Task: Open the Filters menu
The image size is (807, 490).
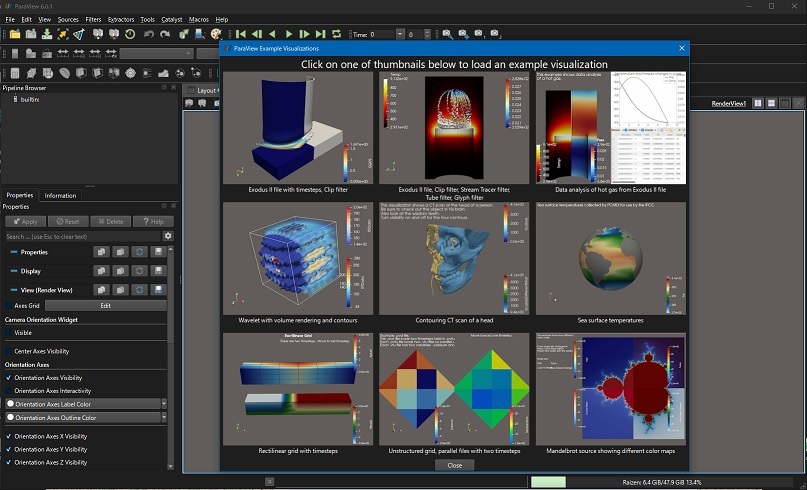Action: coord(93,19)
